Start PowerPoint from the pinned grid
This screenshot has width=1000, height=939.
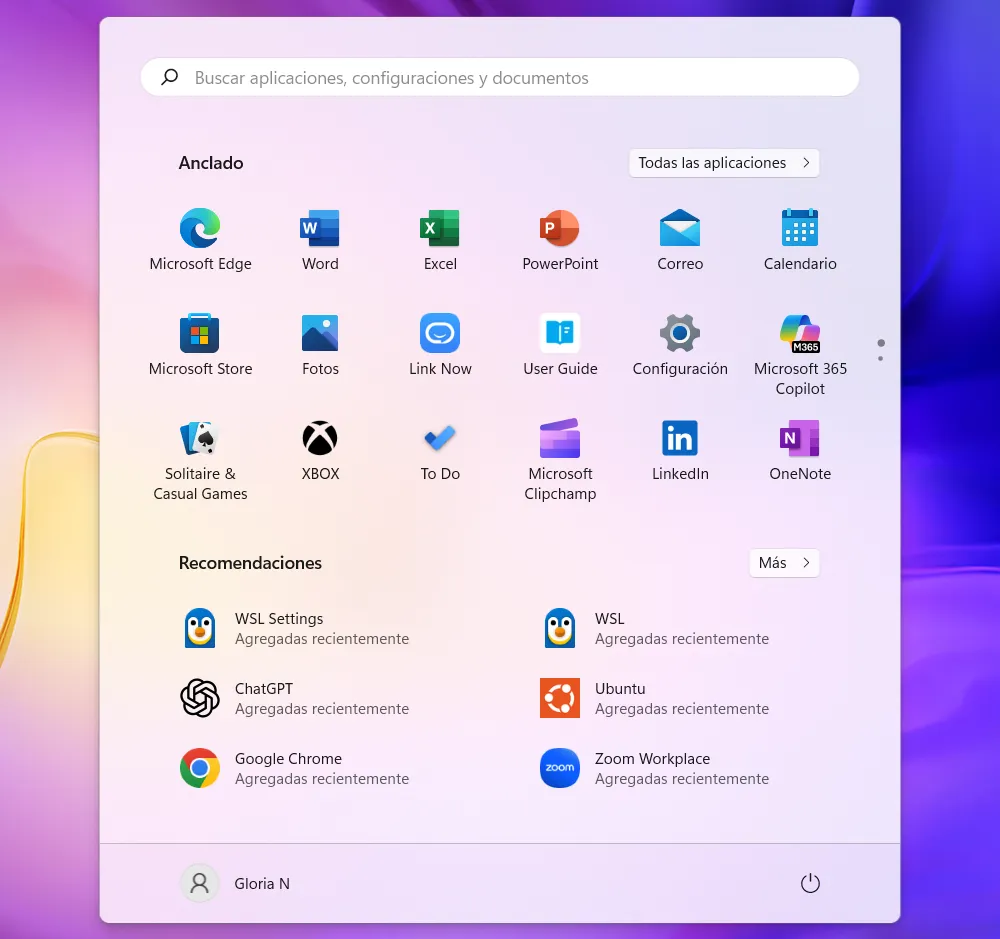(x=560, y=240)
